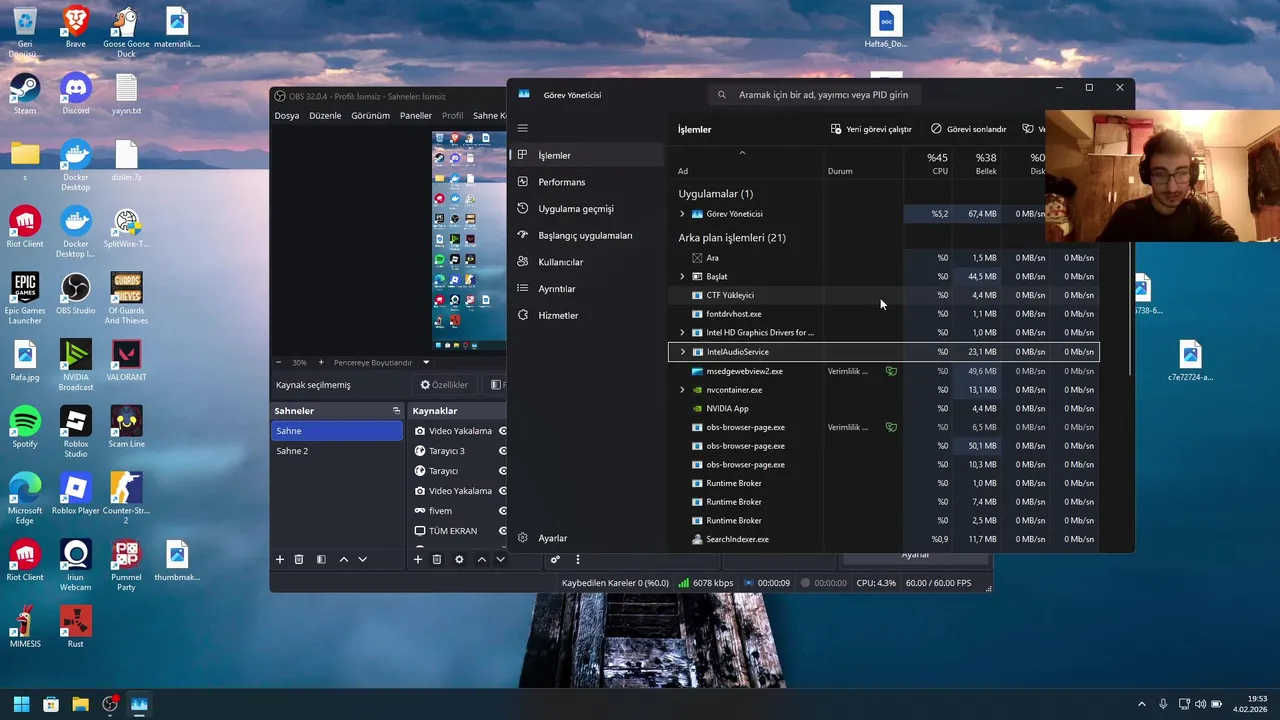Open the Profil menu in OBS
Screen dimensions: 1280x720
click(x=453, y=116)
